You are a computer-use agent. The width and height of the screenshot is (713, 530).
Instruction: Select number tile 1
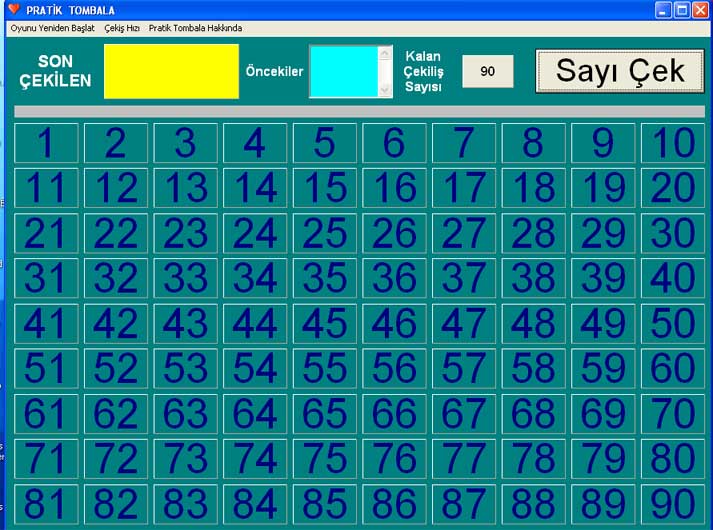point(46,143)
